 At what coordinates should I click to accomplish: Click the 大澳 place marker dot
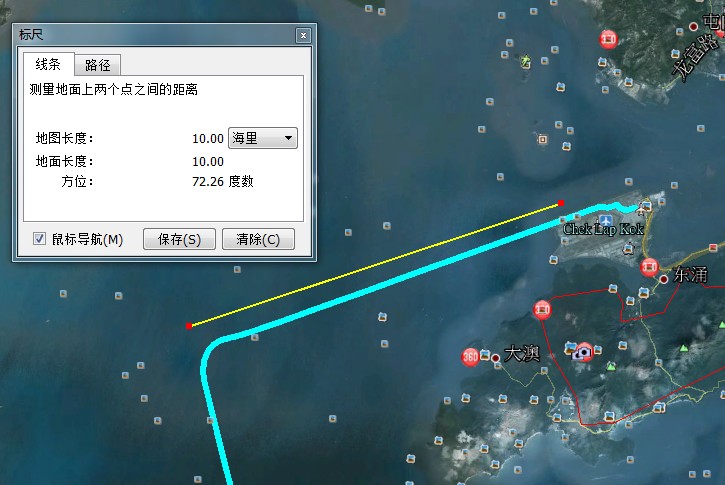[x=496, y=358]
